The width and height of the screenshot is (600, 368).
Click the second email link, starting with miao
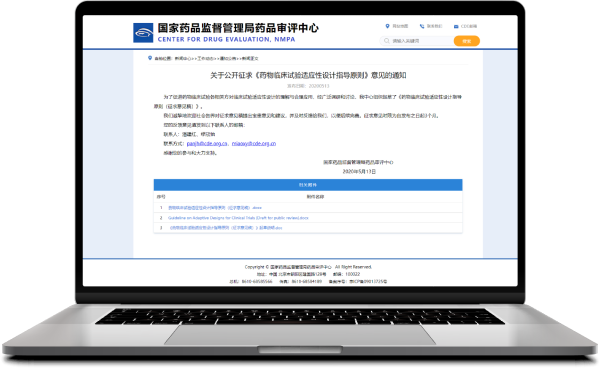(x=254, y=144)
